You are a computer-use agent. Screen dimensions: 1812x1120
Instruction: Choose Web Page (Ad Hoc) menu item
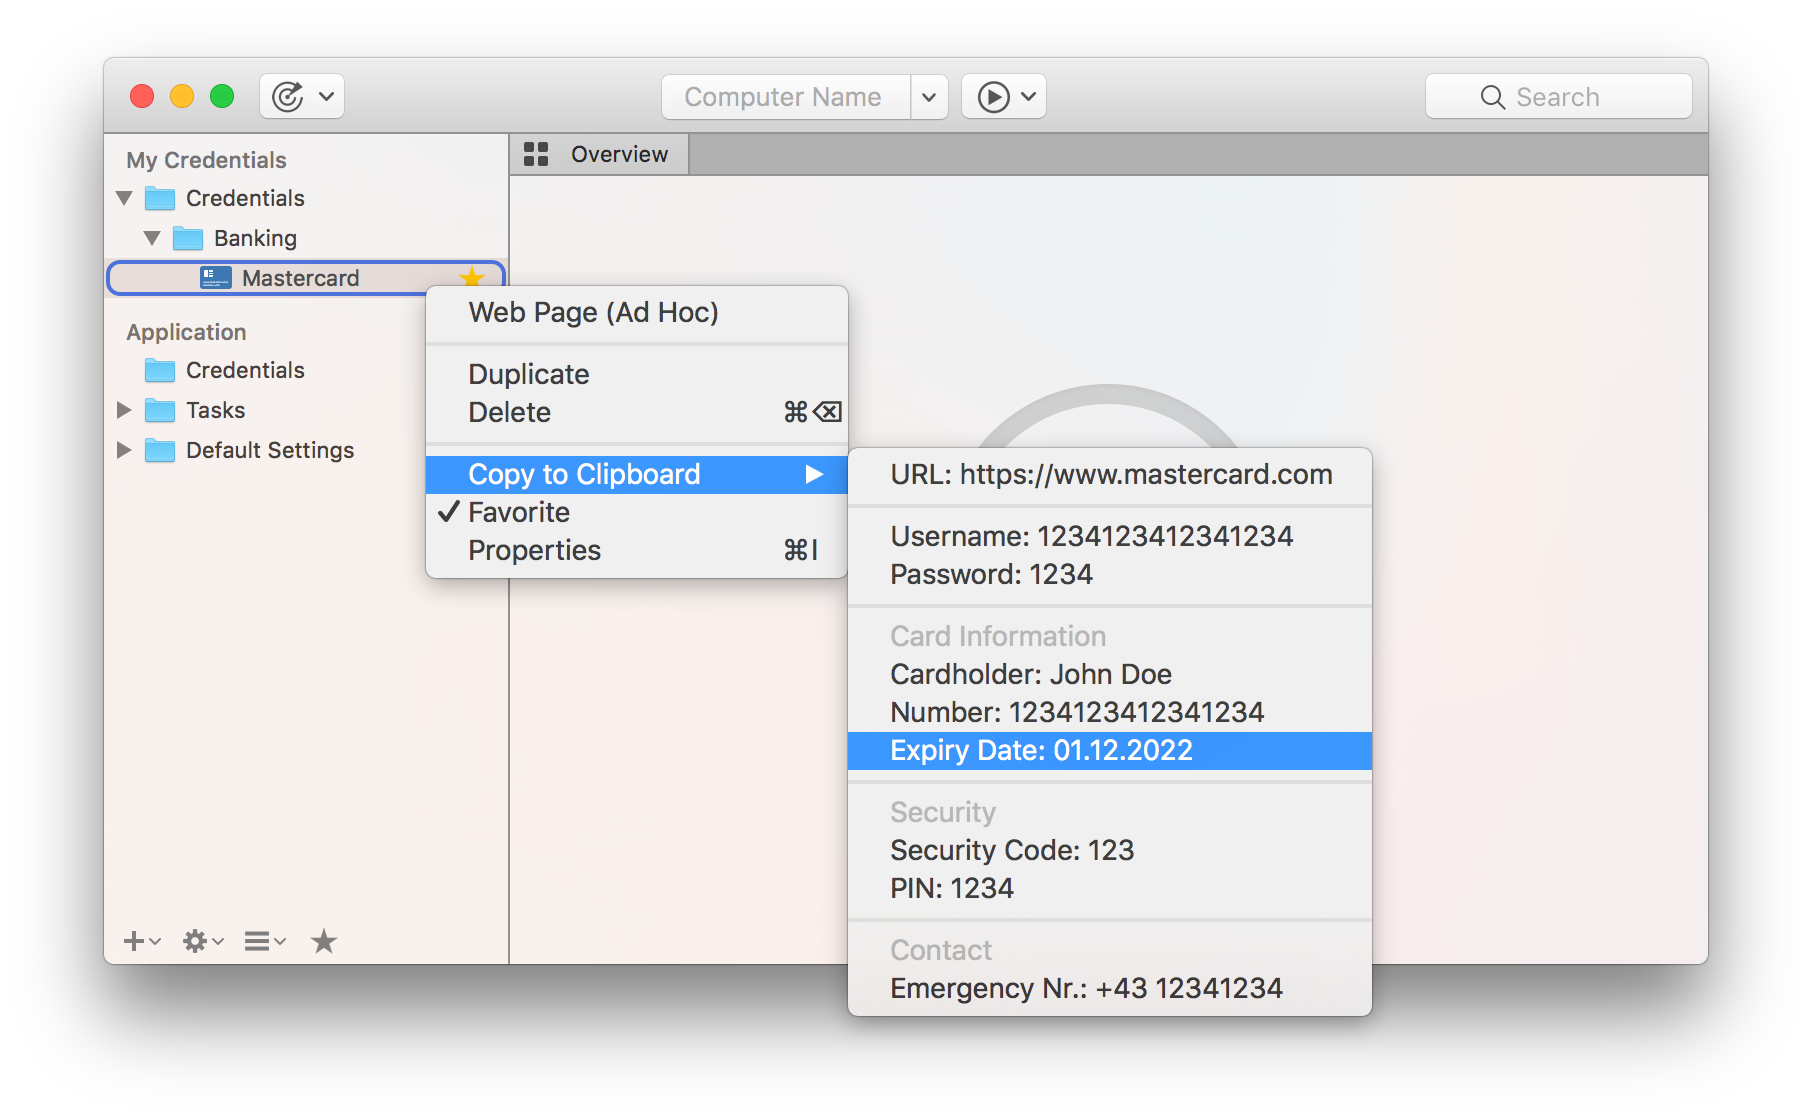(637, 313)
